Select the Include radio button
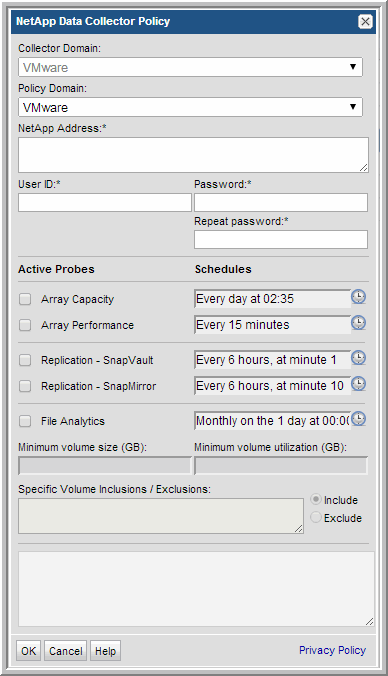Viewport: 388px width, 676px height. click(x=316, y=500)
